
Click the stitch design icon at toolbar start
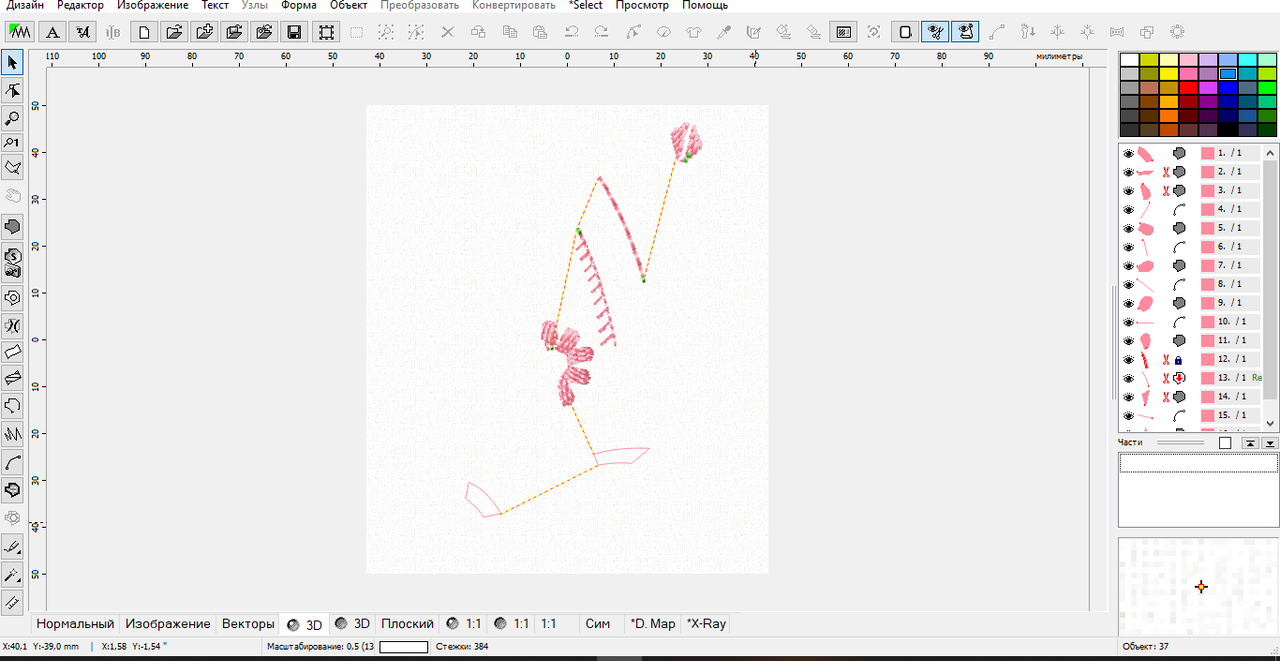(x=20, y=32)
